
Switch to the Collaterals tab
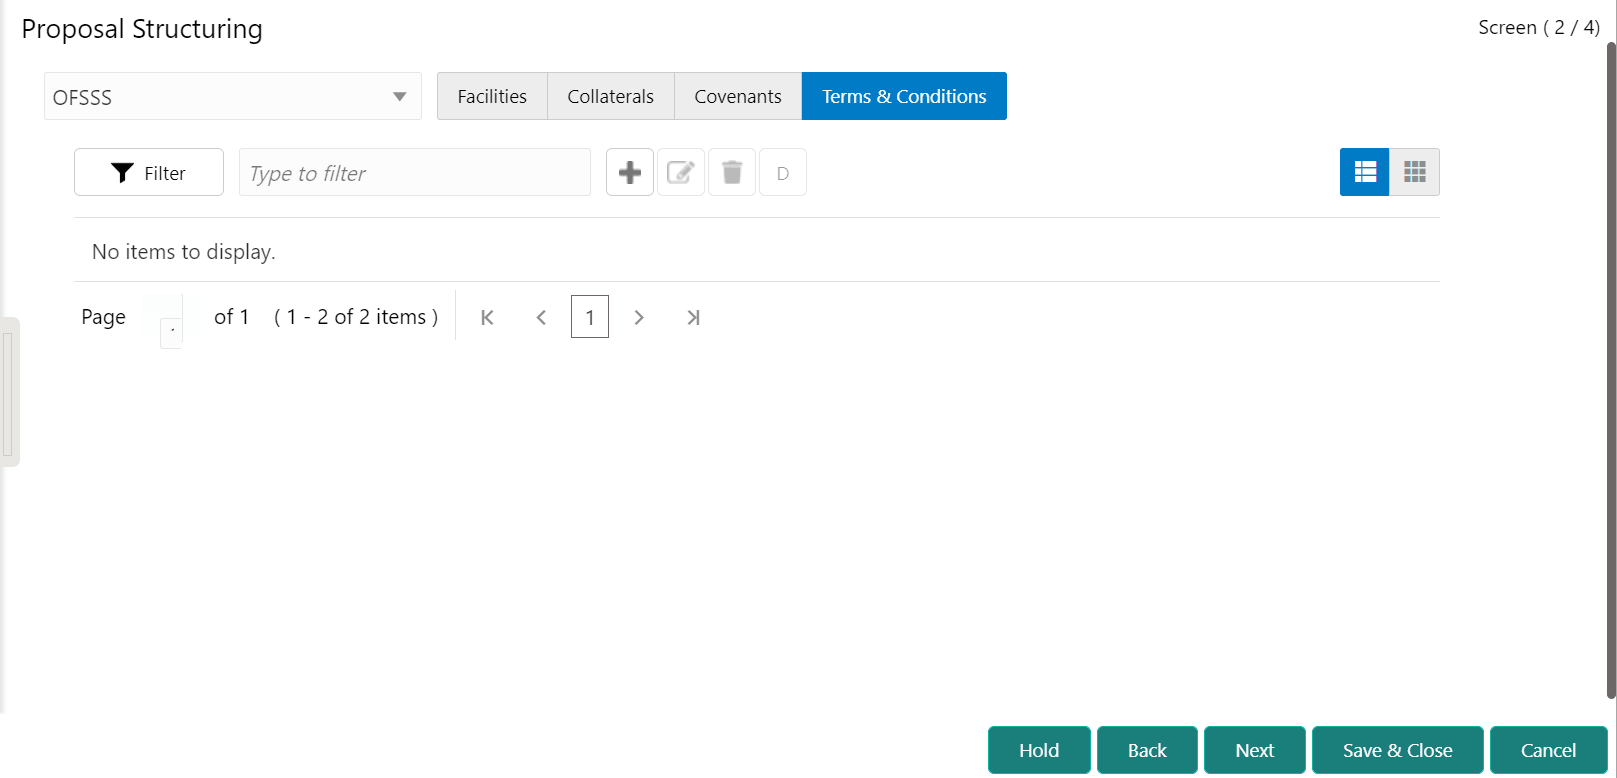tap(611, 96)
